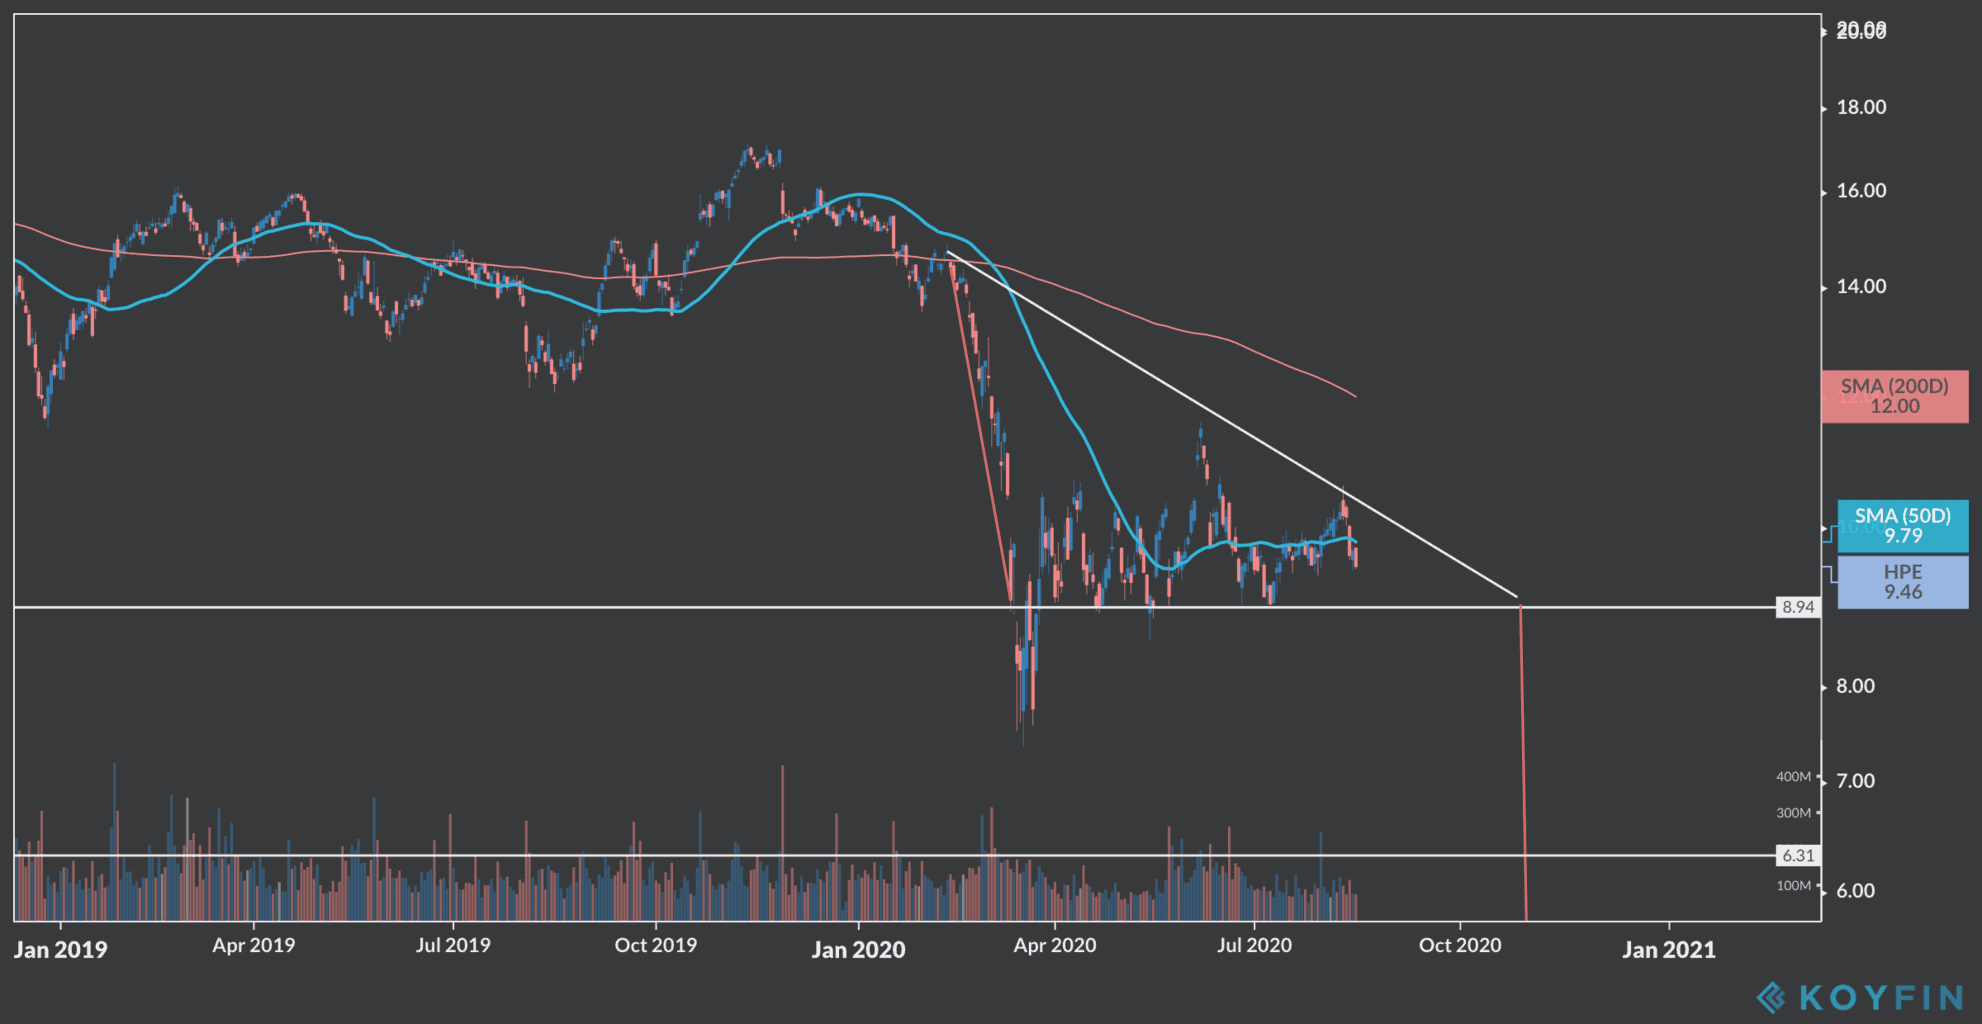Click the Apr 2019 date label

(x=254, y=945)
